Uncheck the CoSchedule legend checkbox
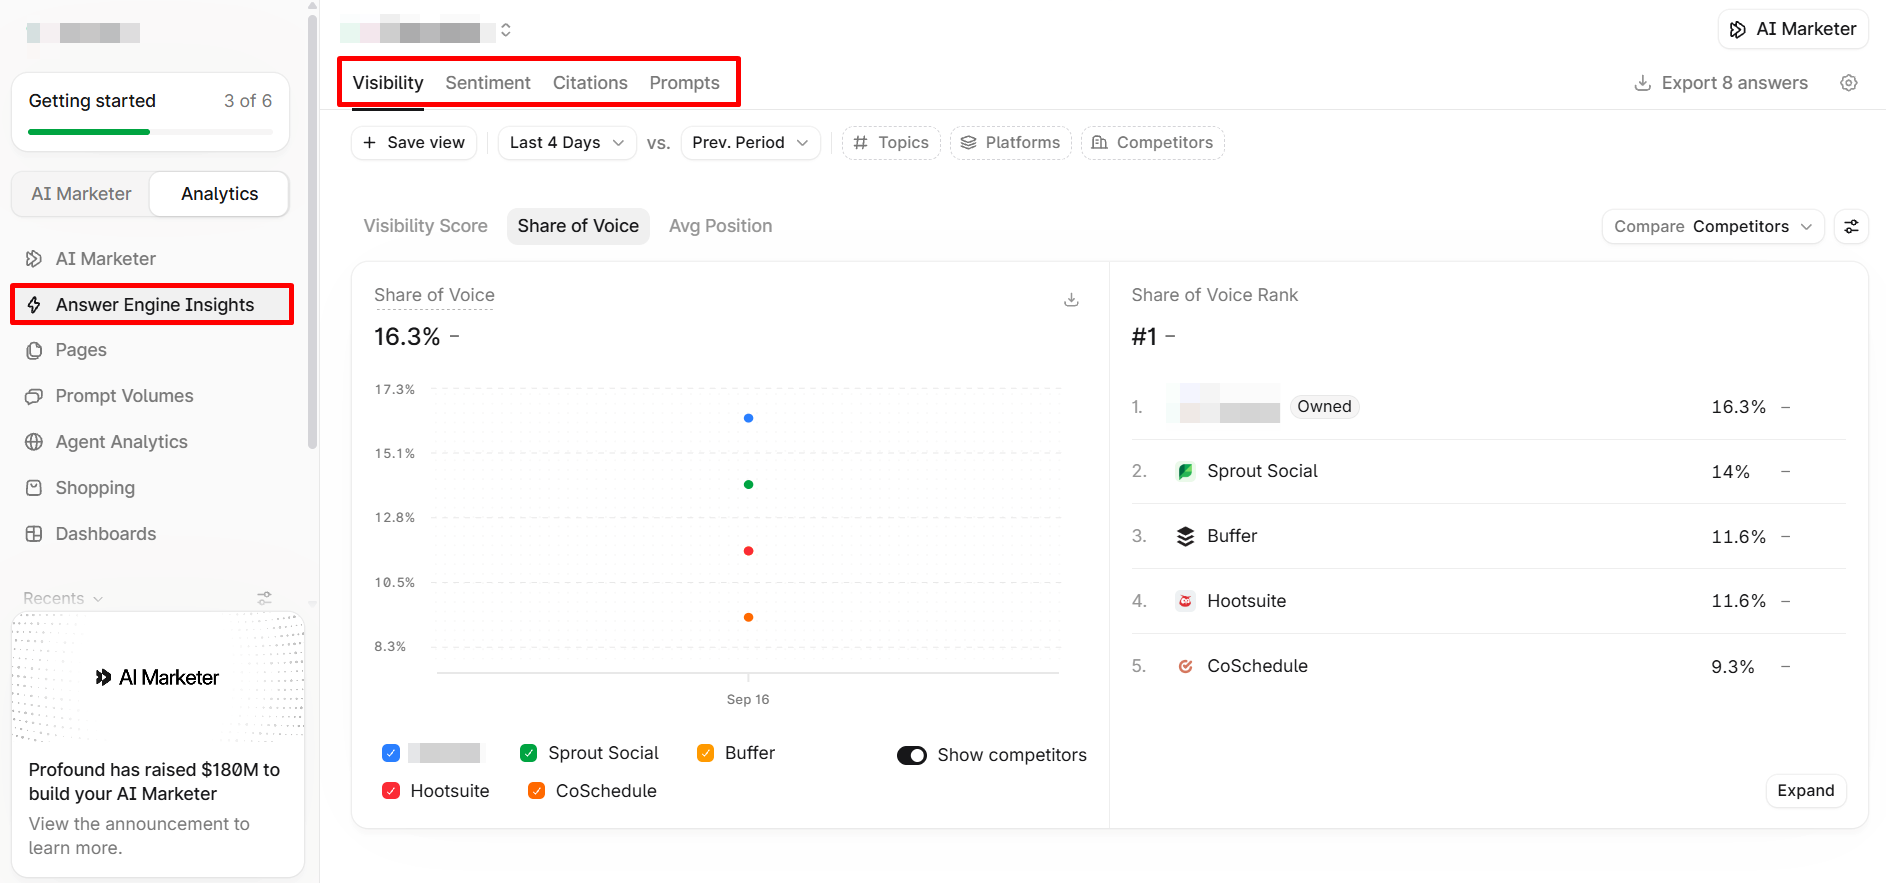The image size is (1886, 883). (536, 791)
